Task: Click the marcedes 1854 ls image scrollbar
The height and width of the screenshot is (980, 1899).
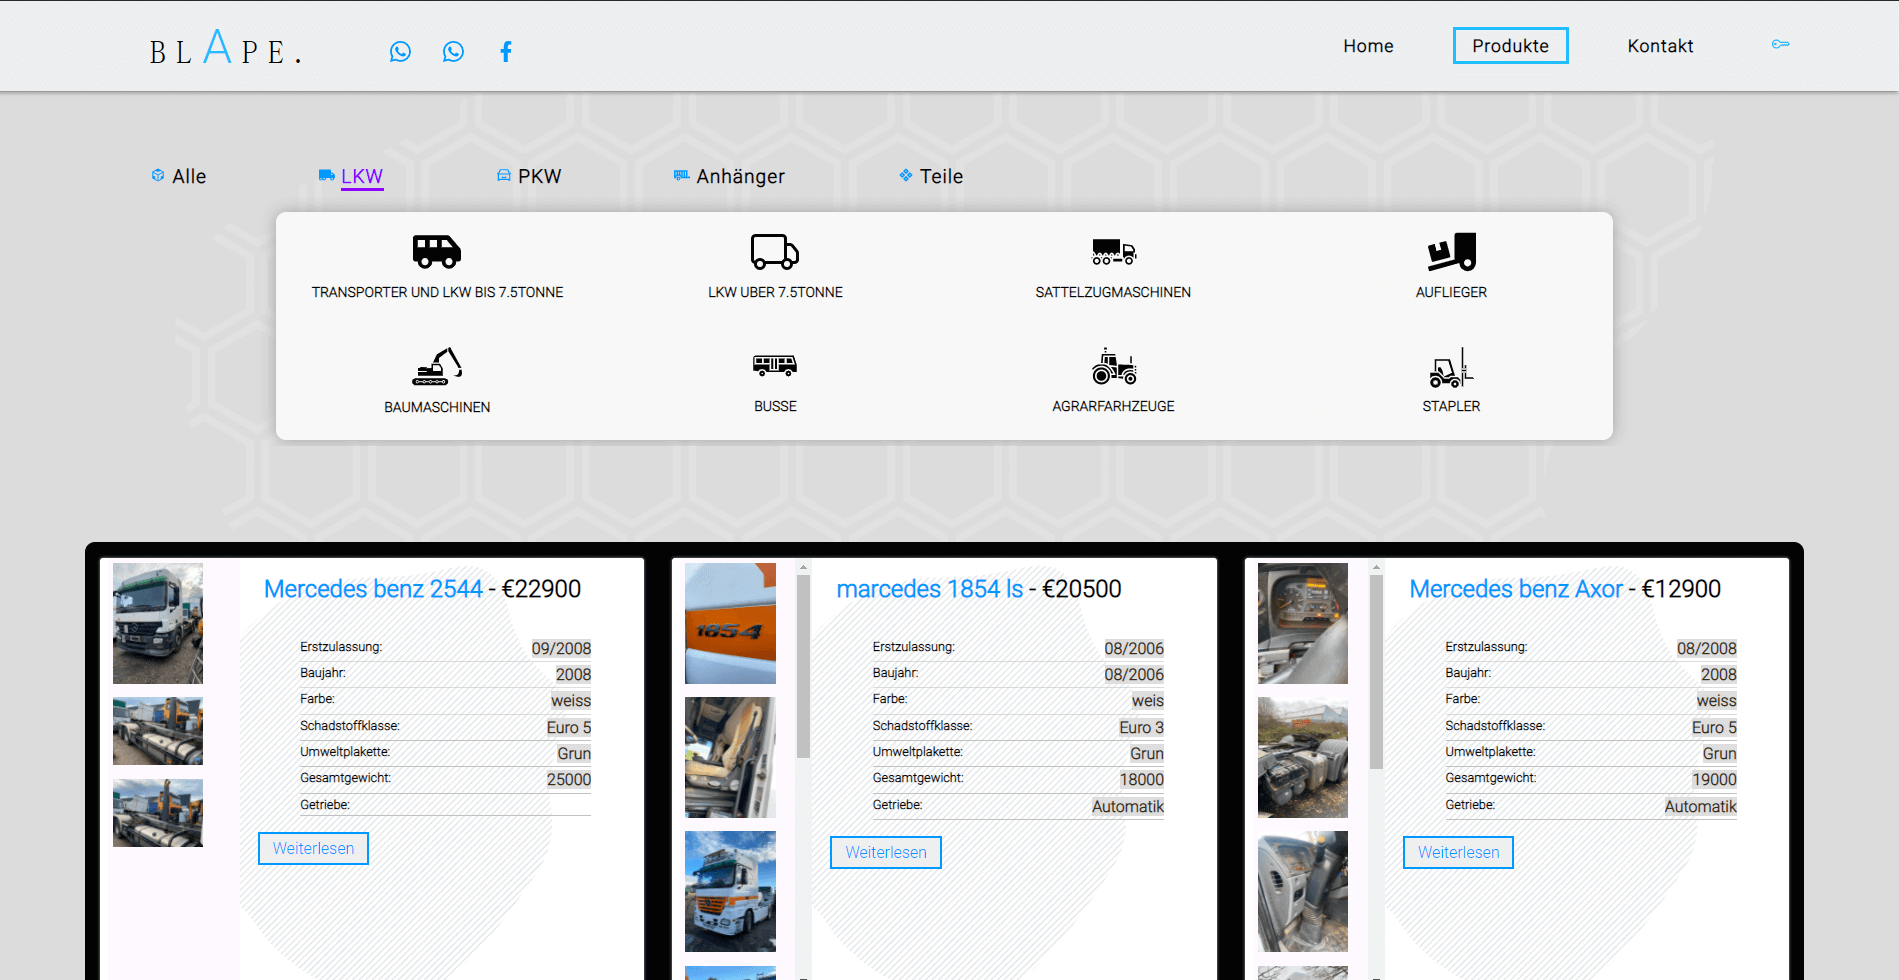Action: [803, 666]
